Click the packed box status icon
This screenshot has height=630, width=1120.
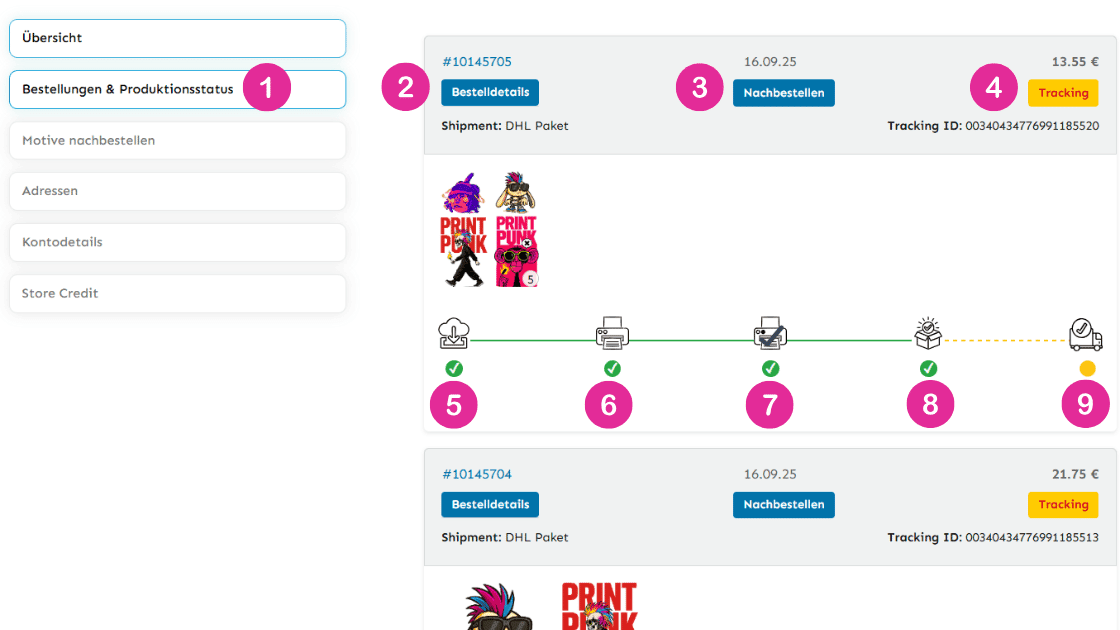coord(928,333)
